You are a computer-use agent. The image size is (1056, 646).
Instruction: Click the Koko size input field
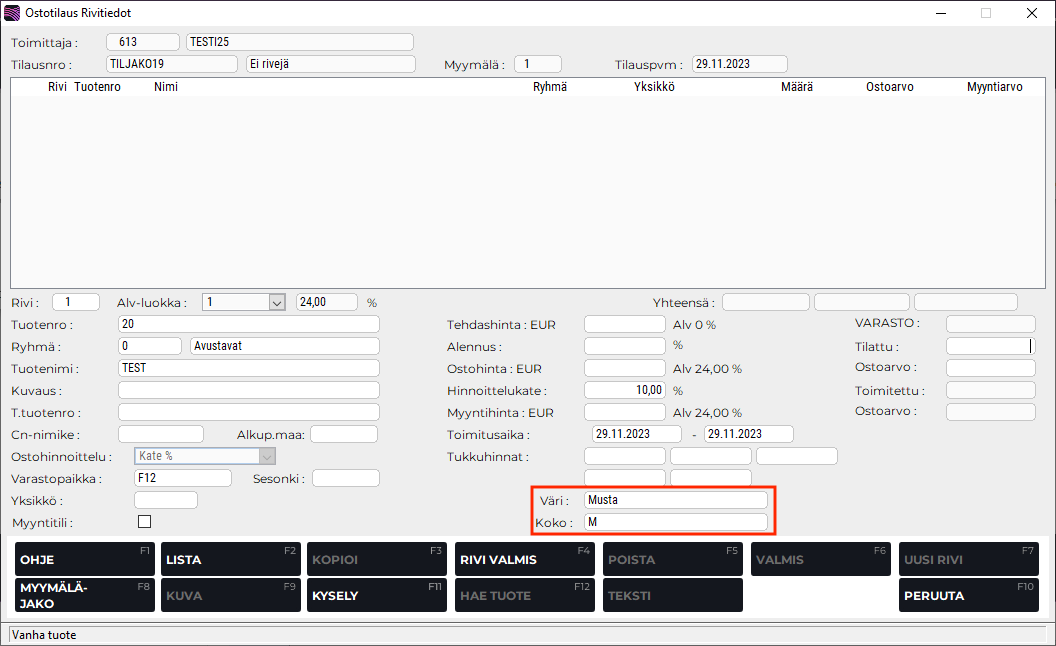point(676,522)
